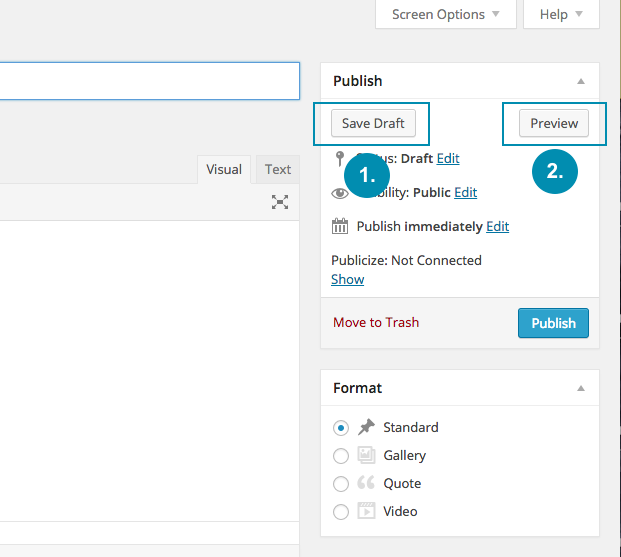The height and width of the screenshot is (557, 621).
Task: Switch to the Visual editor tab
Action: [x=224, y=169]
